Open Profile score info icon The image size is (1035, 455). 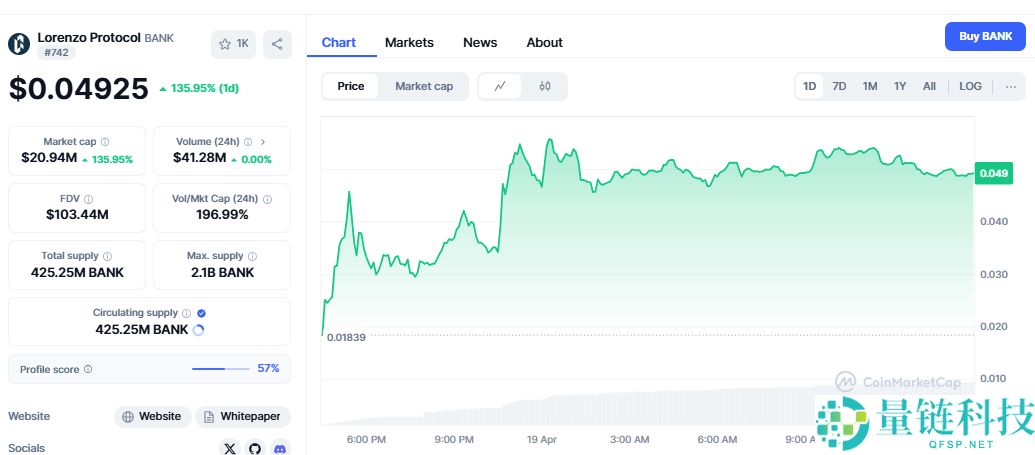(x=88, y=370)
